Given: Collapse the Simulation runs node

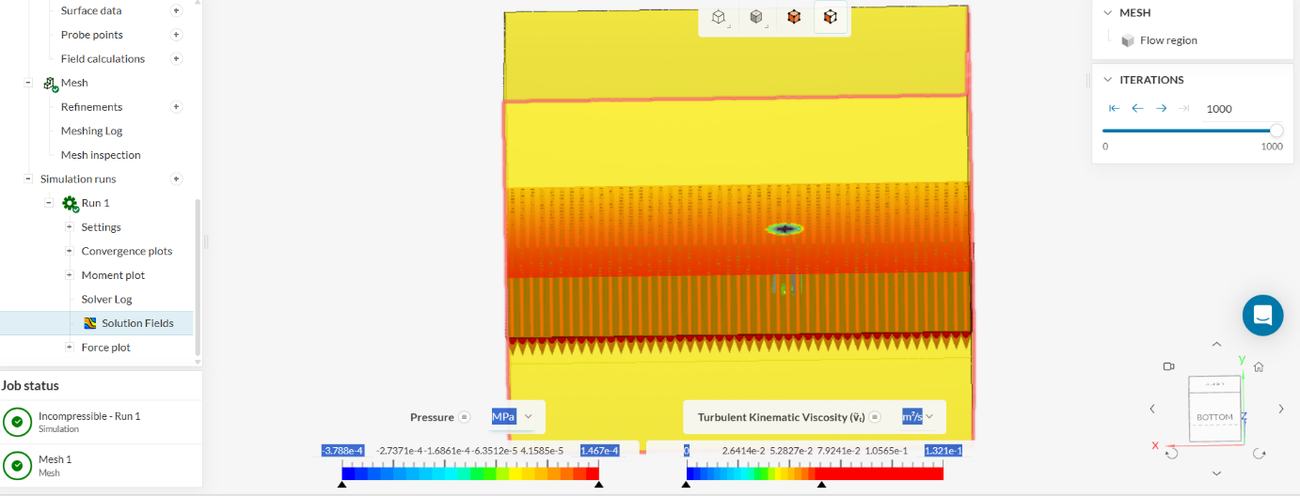Looking at the screenshot, I should point(29,179).
